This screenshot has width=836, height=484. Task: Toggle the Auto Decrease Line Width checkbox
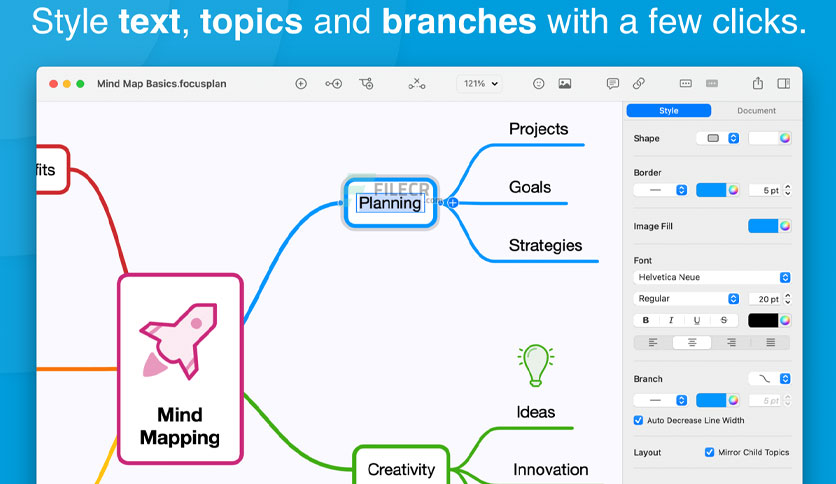(x=638, y=420)
